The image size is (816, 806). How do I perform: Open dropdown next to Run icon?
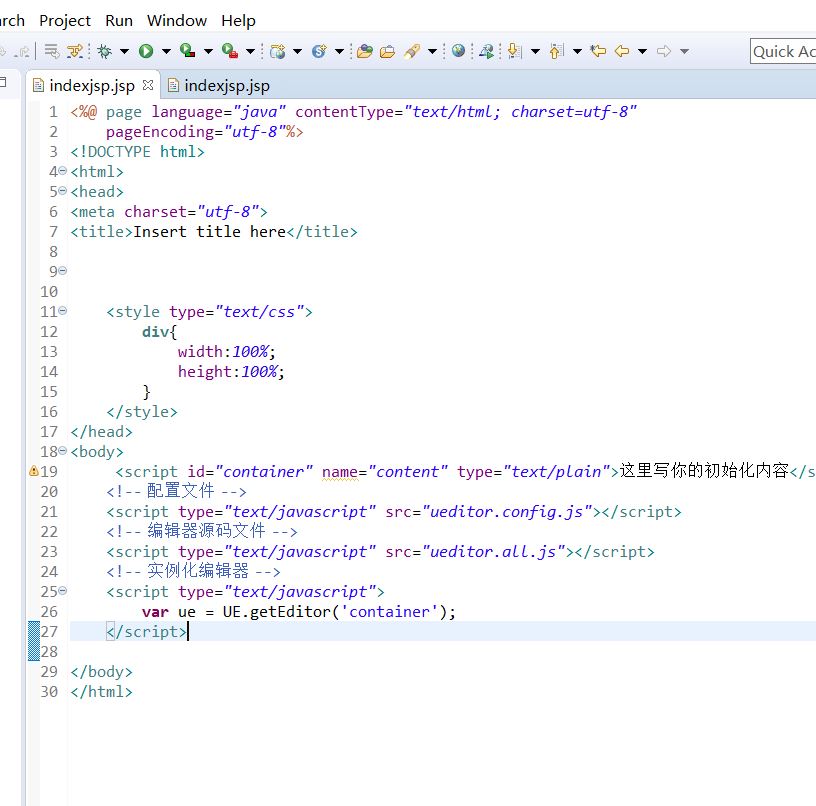(166, 52)
